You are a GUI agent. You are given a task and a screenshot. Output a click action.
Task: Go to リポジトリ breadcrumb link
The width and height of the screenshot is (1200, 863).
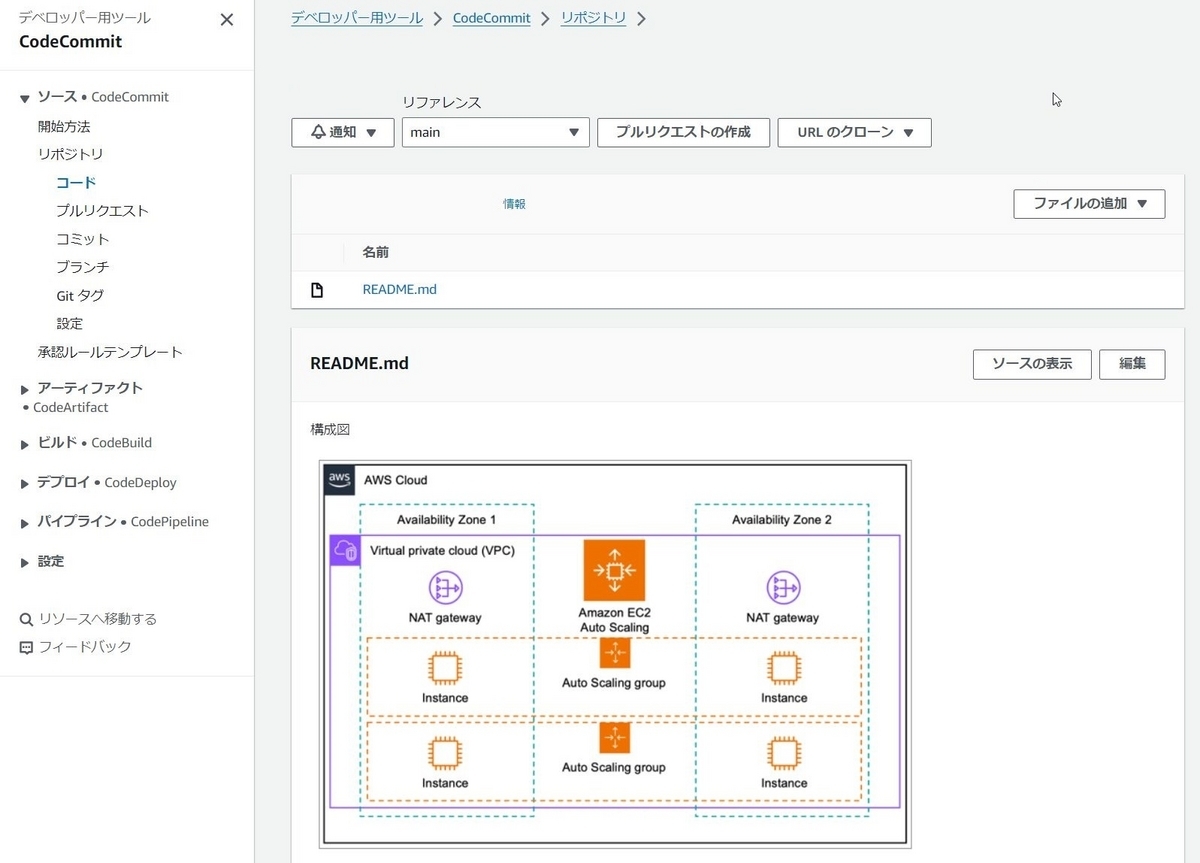(594, 18)
